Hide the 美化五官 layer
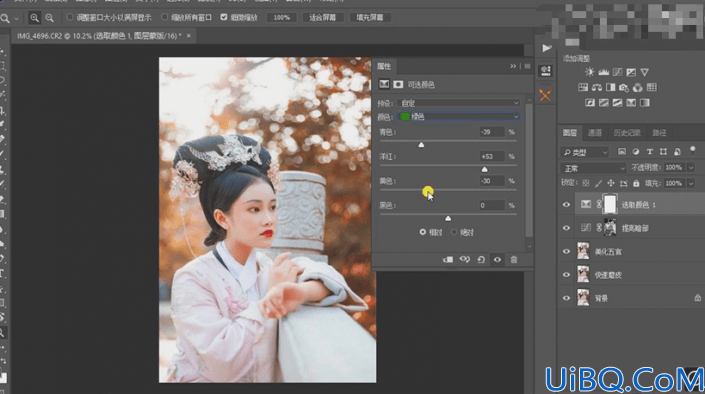 point(566,251)
